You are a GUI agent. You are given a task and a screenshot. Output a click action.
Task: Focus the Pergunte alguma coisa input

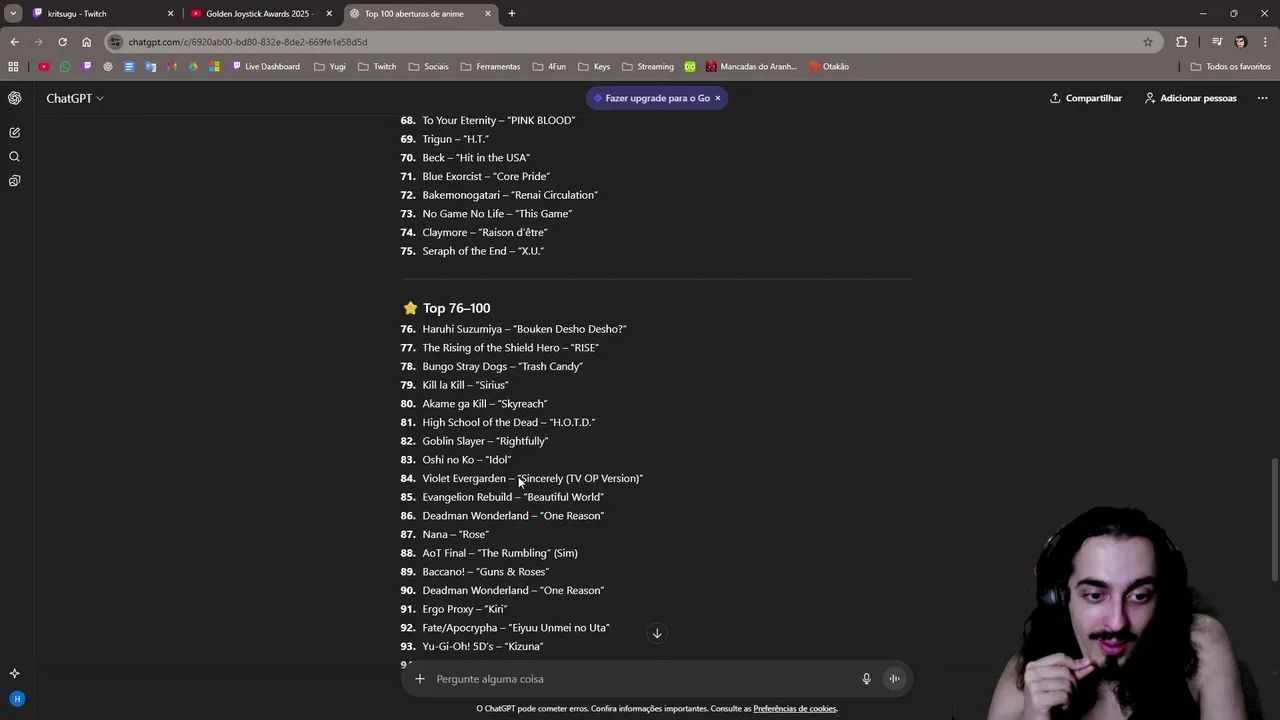pos(640,679)
